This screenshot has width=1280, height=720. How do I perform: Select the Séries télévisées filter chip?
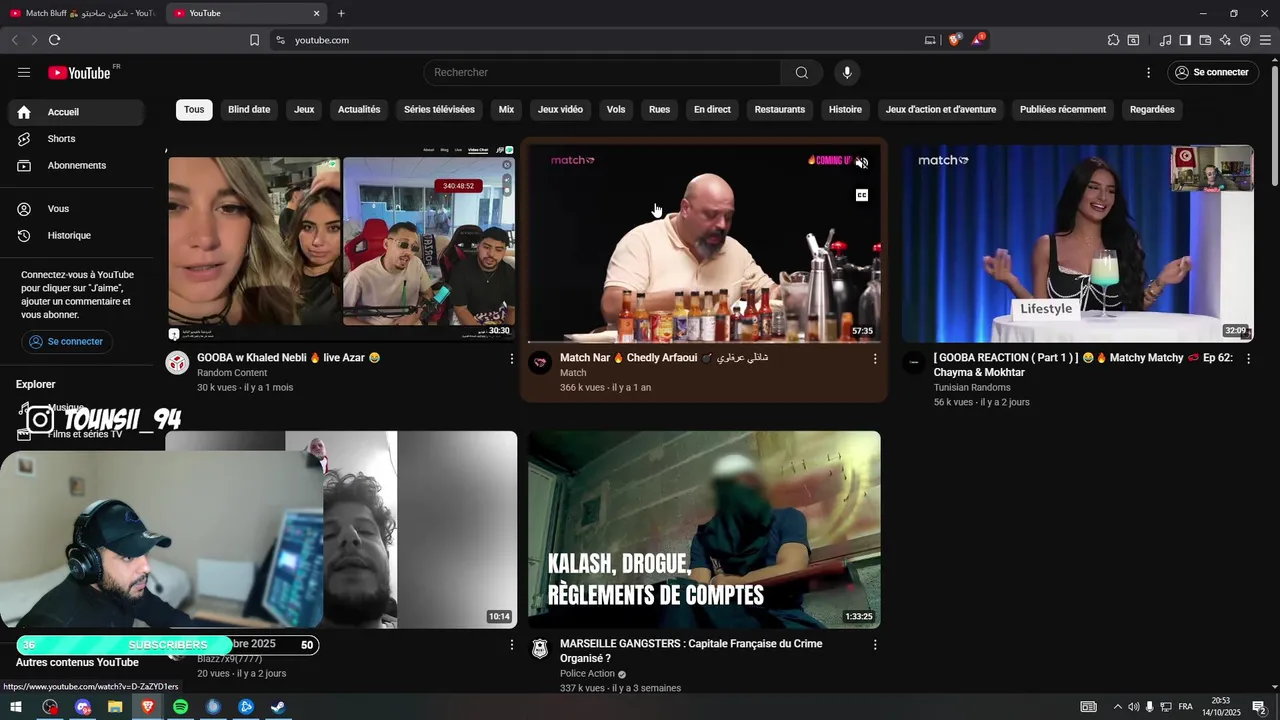(x=439, y=109)
